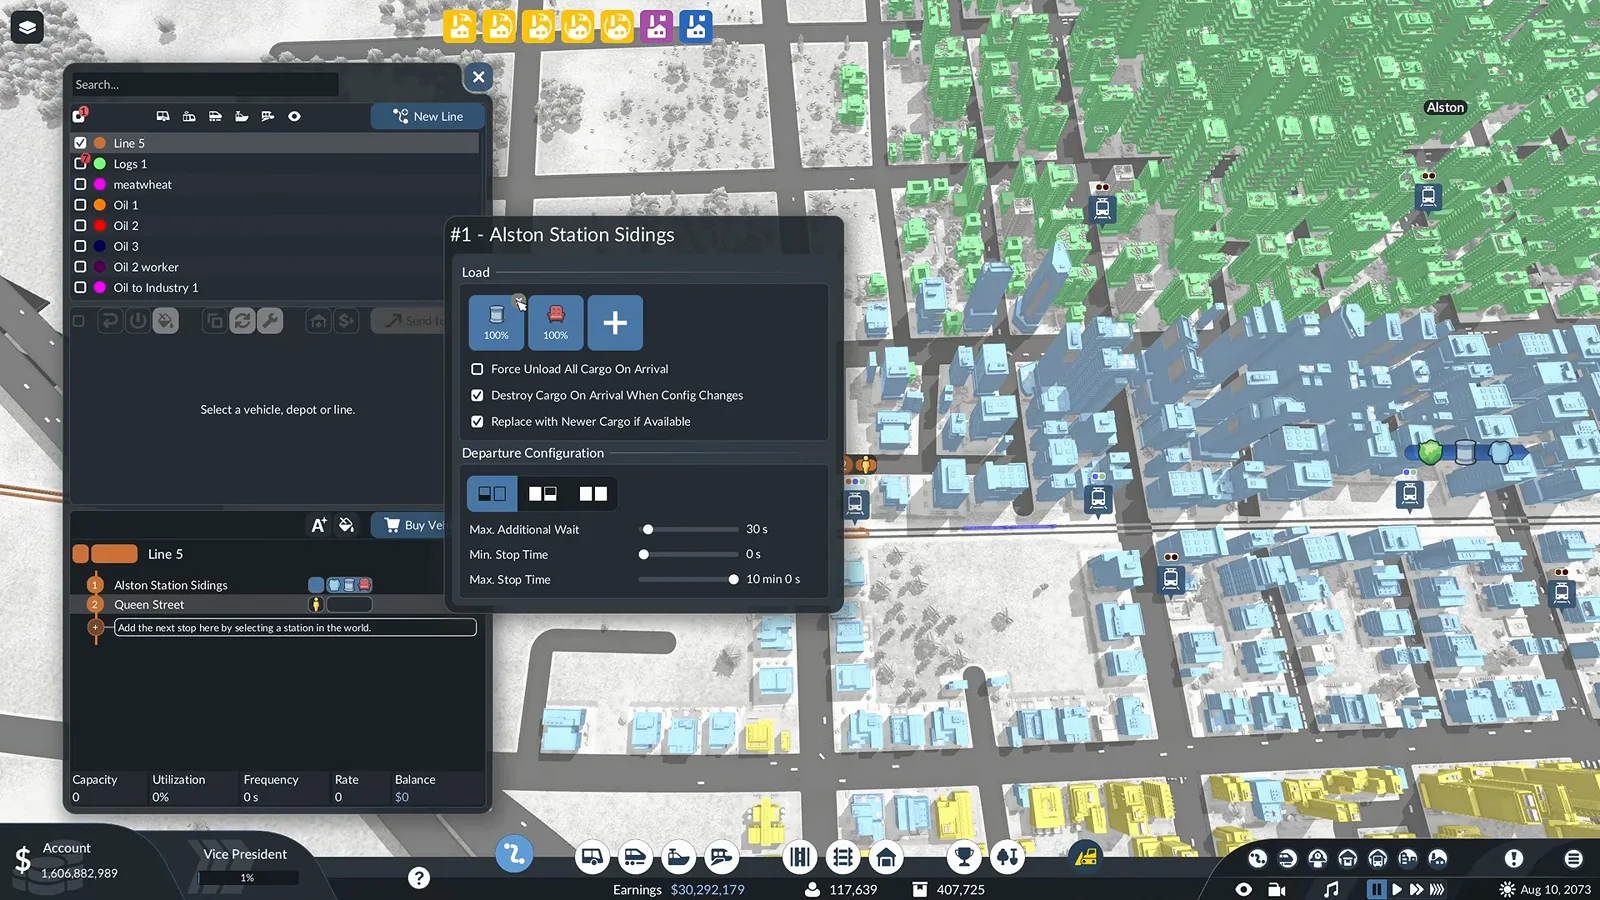Adjust the Max. Stop Time slider

(733, 579)
